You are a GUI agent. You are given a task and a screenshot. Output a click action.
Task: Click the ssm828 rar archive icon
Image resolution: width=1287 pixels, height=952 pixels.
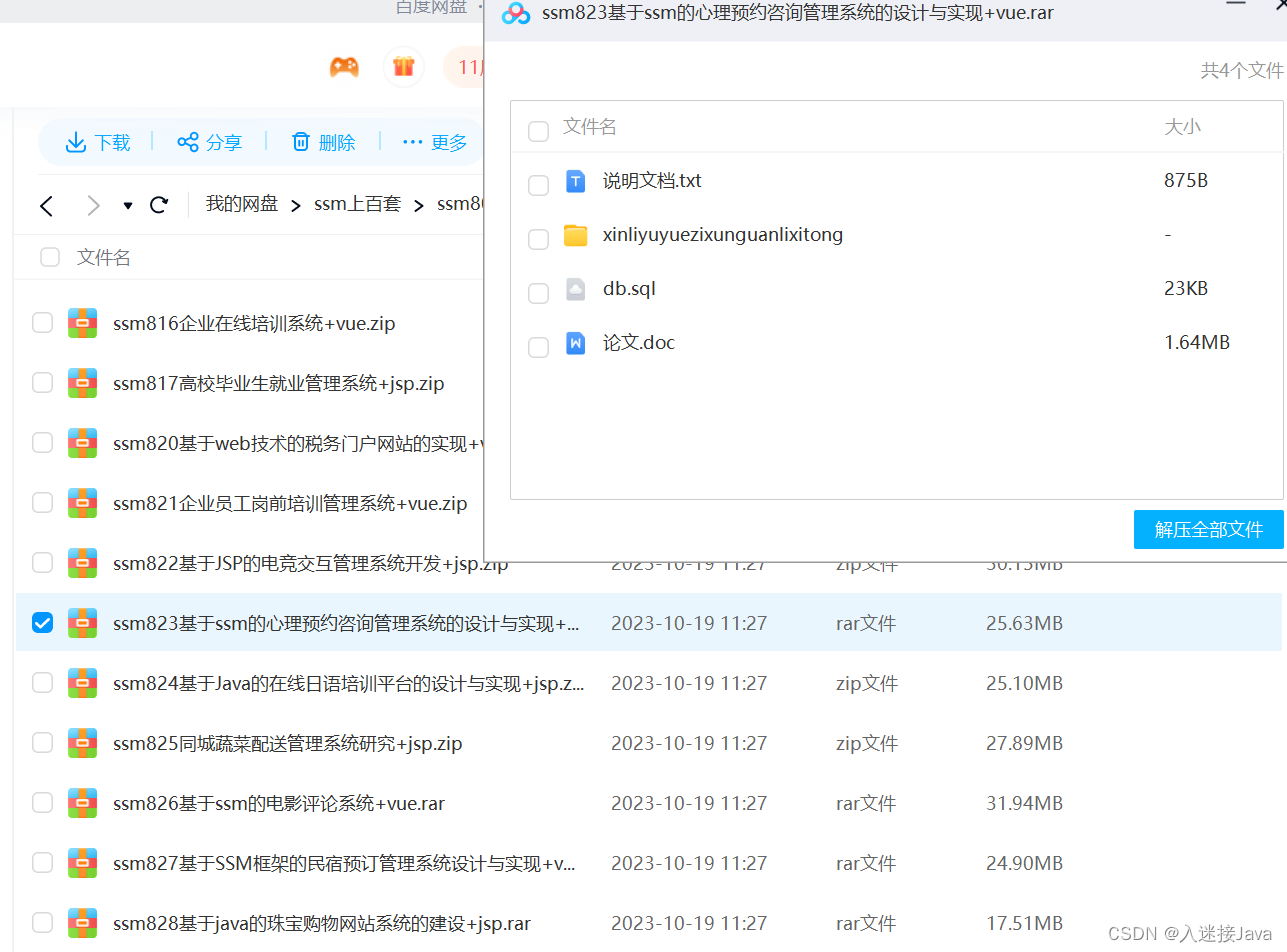(x=83, y=923)
